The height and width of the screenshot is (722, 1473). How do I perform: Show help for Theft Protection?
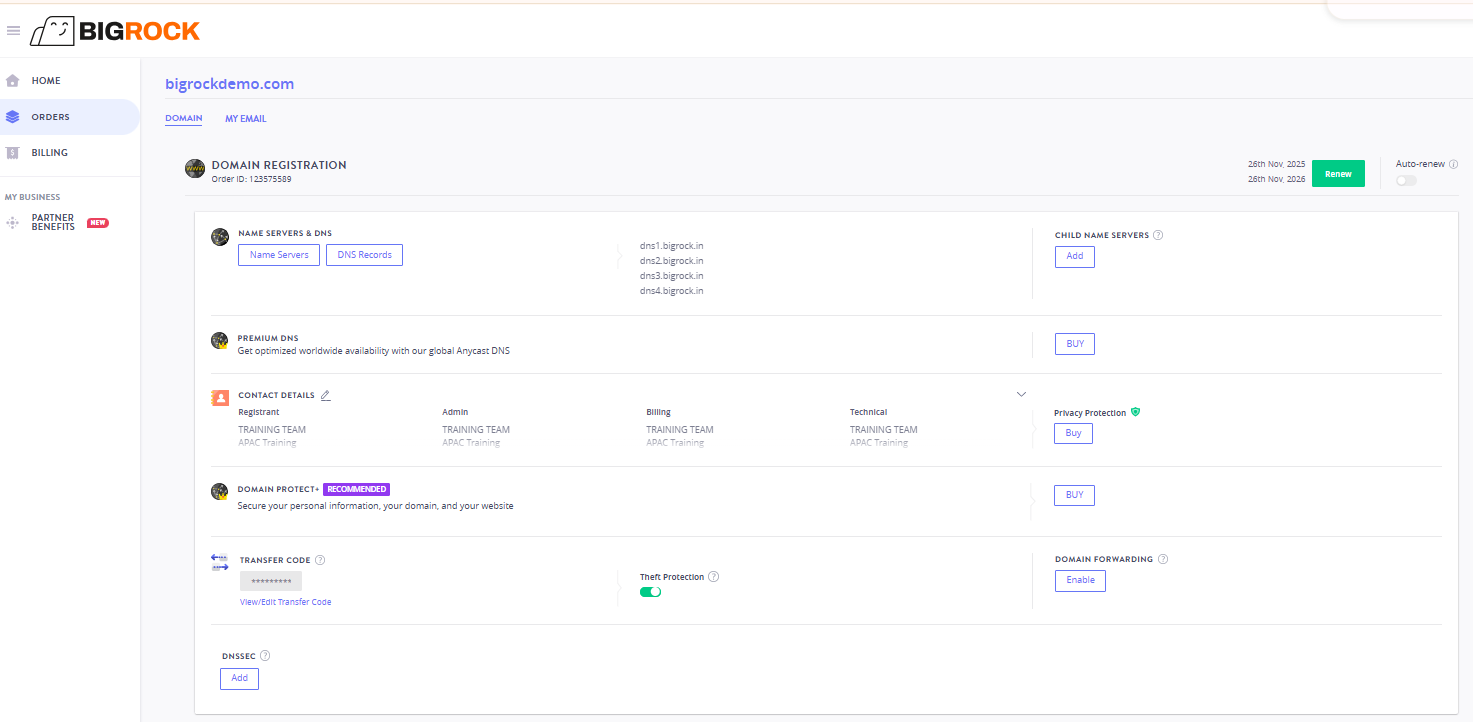coord(714,577)
